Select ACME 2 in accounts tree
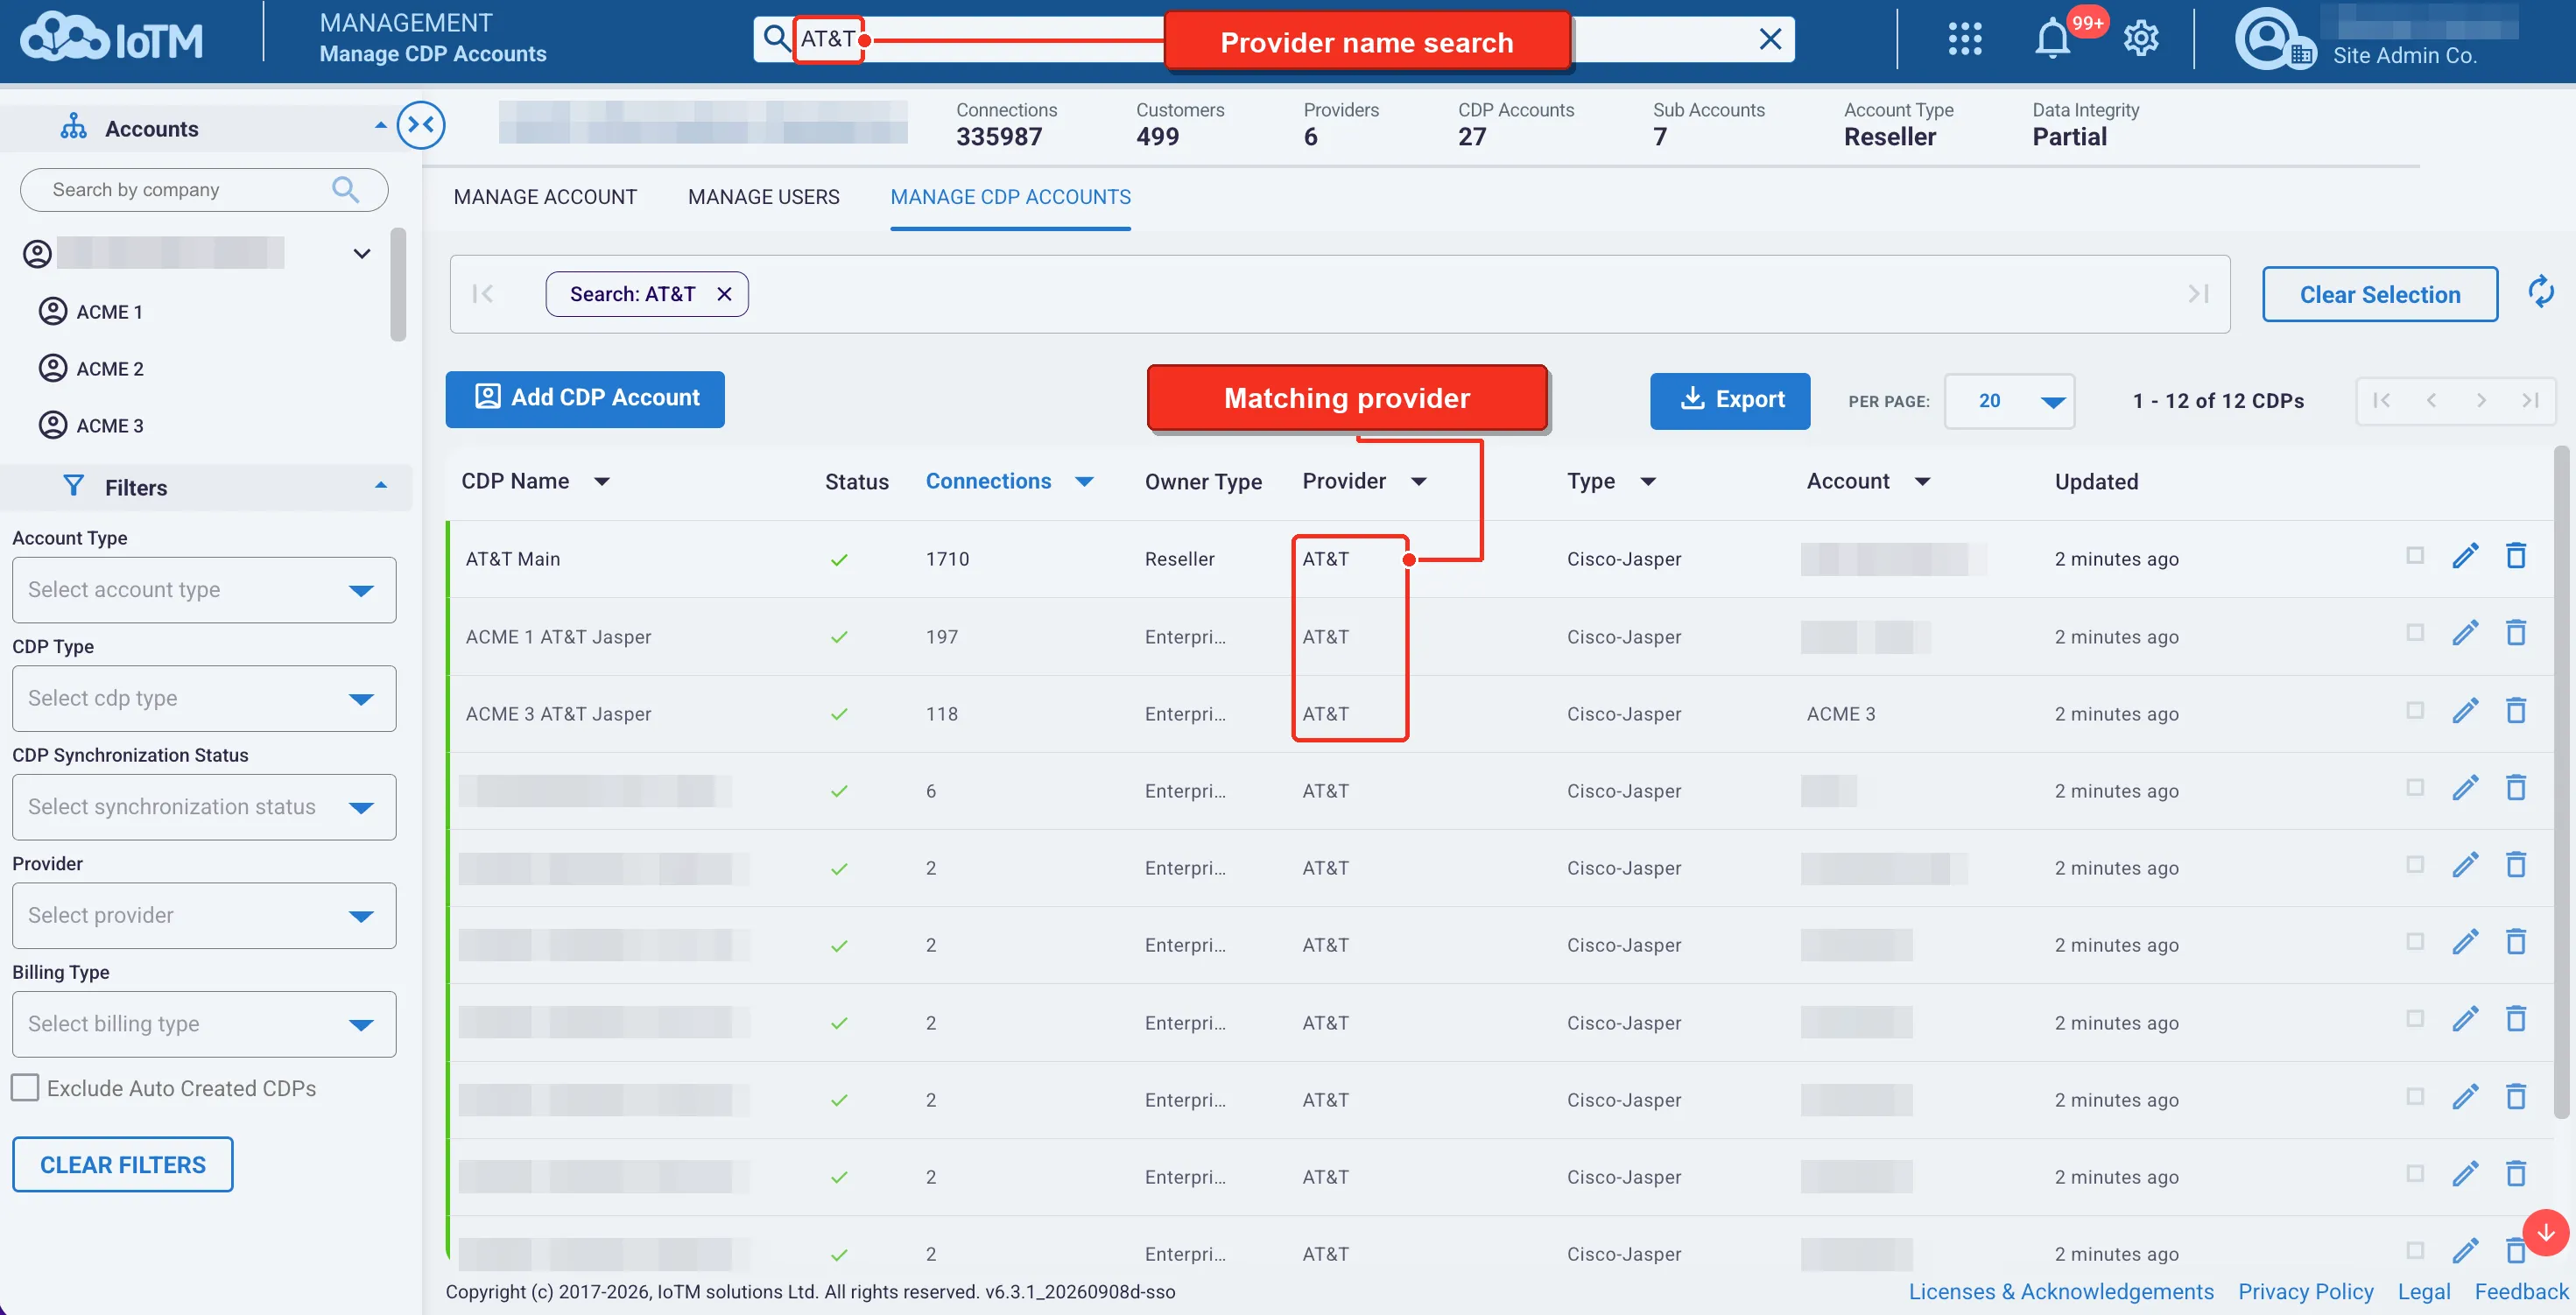 [x=109, y=369]
